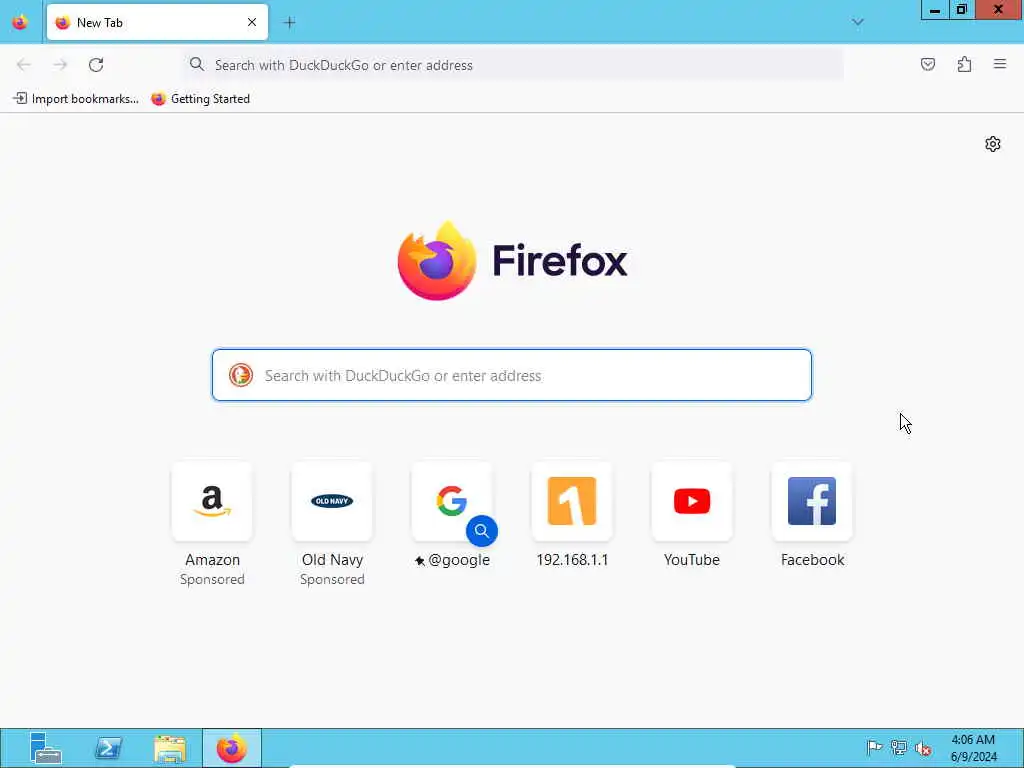Click the page search box with DuckDuckGo

point(511,375)
